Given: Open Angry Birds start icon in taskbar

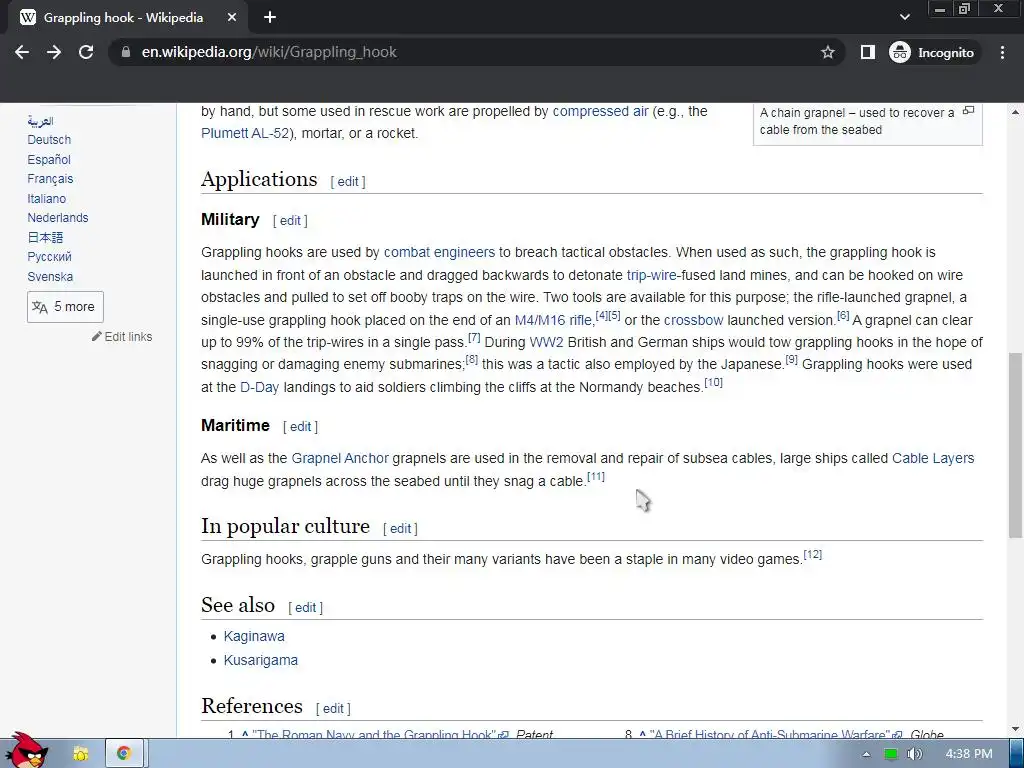Looking at the screenshot, I should click(x=27, y=751).
